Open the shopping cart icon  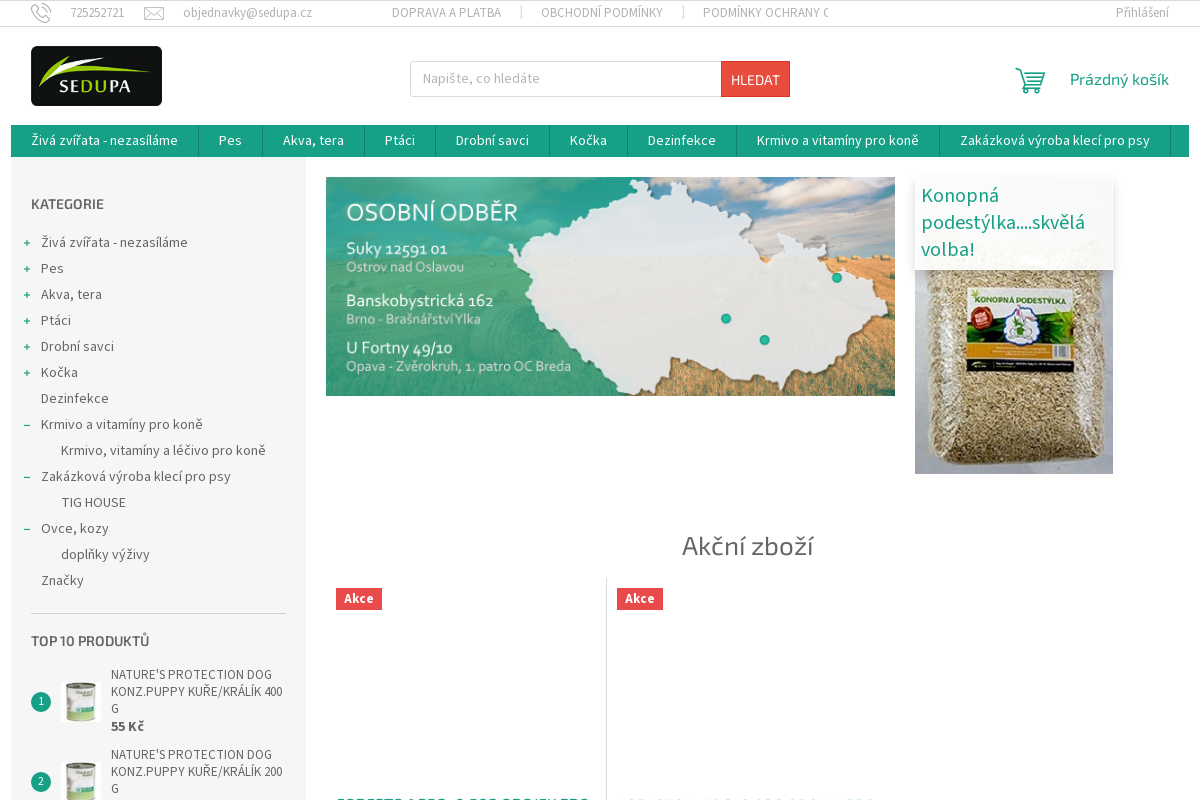tap(1030, 80)
